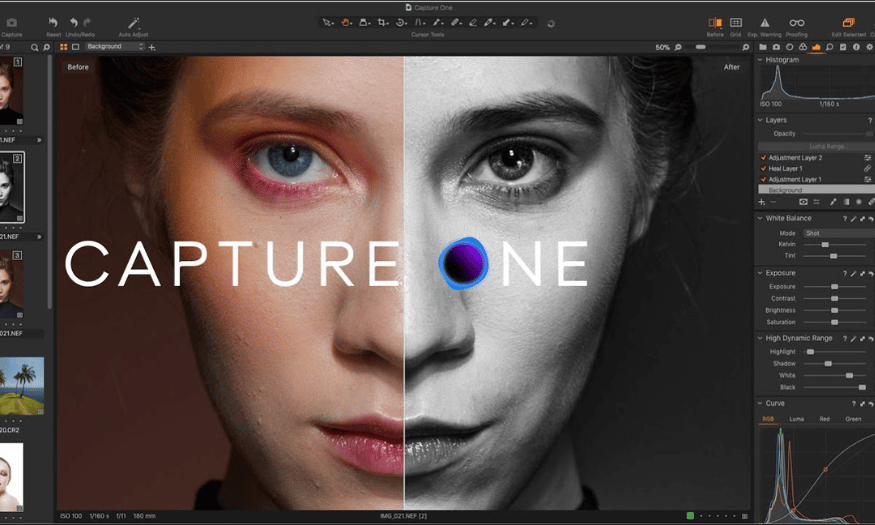The width and height of the screenshot is (875, 525).
Task: Adjust the Exposure slider
Action: (834, 287)
